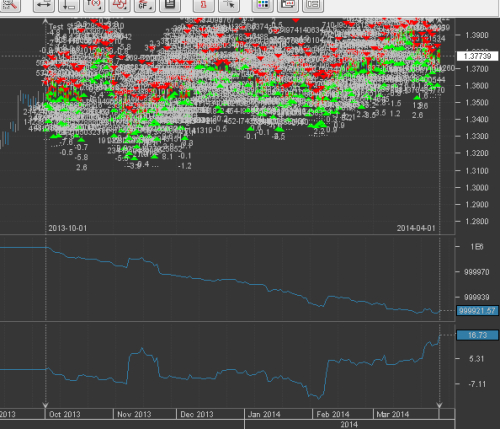Click the 2013-10-01 start date marker
Image resolution: width=500 pixels, height=429 pixels.
coord(68,228)
